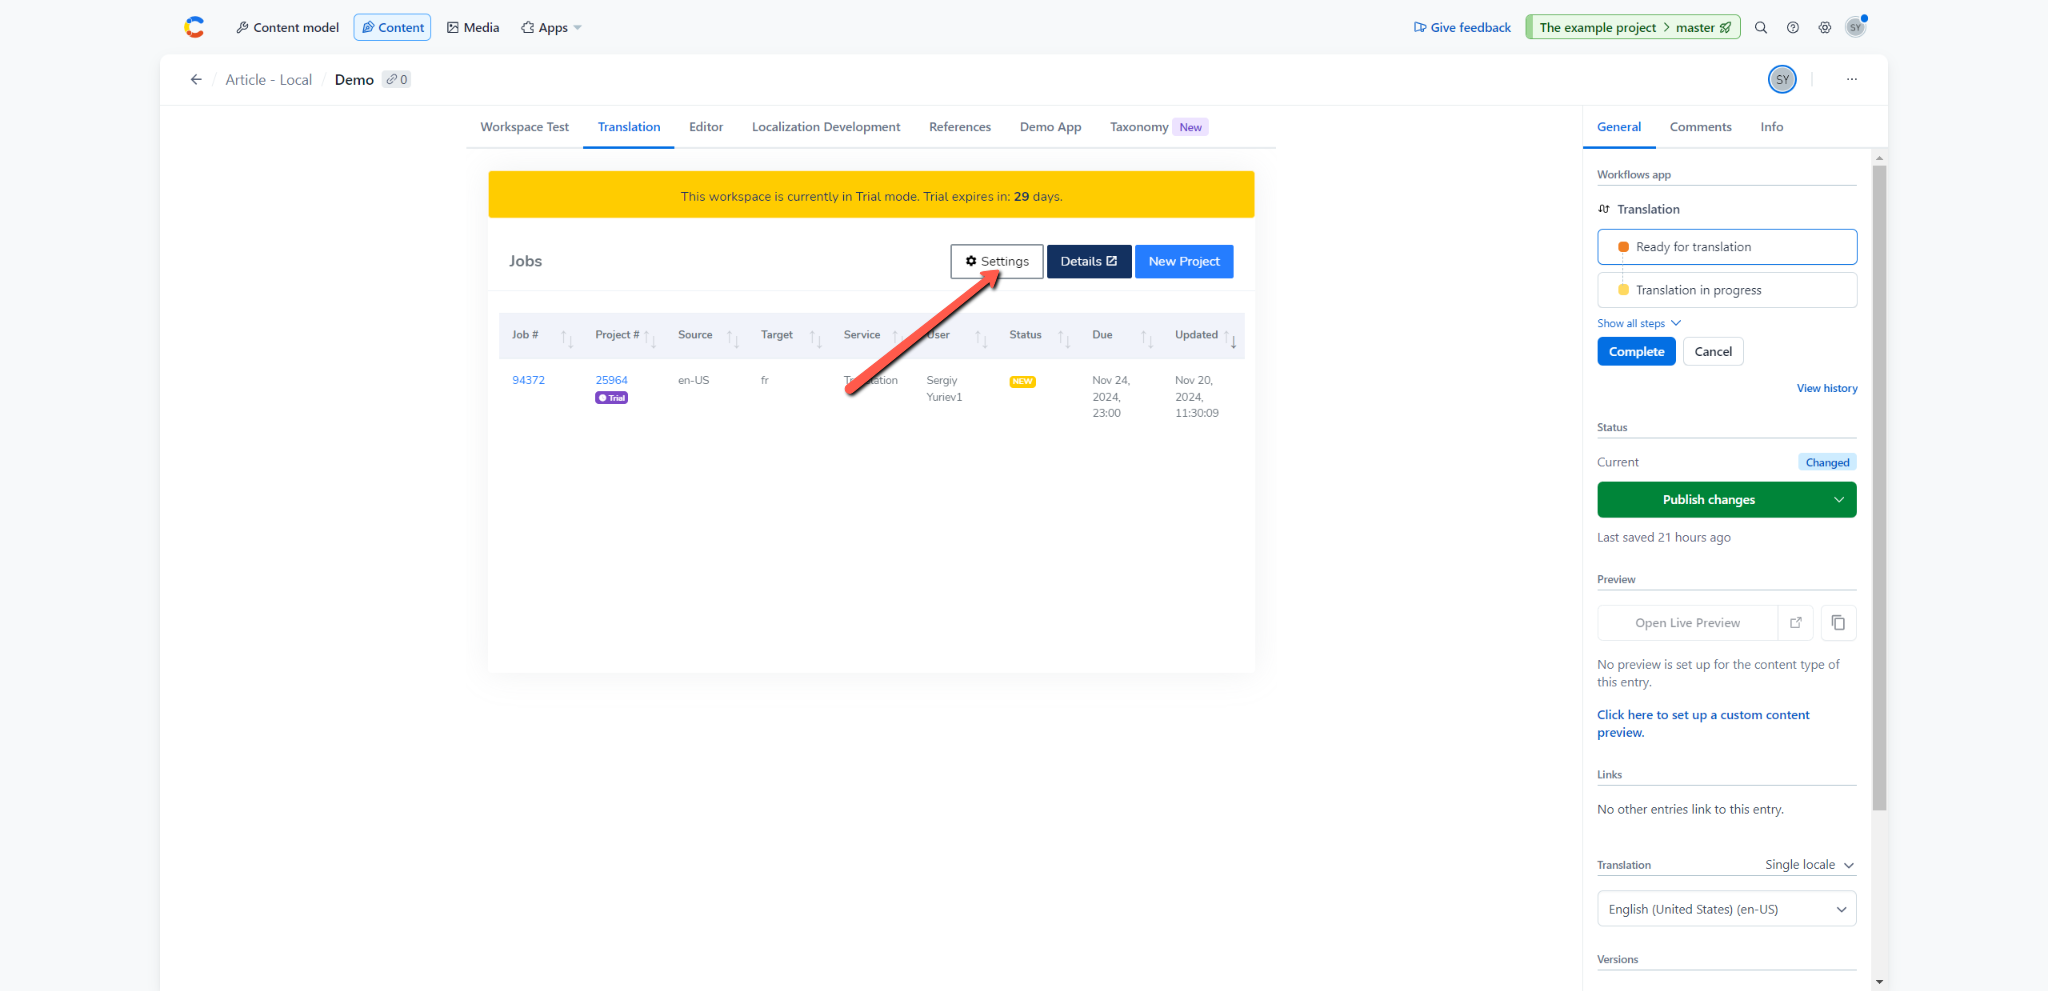Click the links count icon next to Demo
The image size is (2048, 991).
(397, 79)
